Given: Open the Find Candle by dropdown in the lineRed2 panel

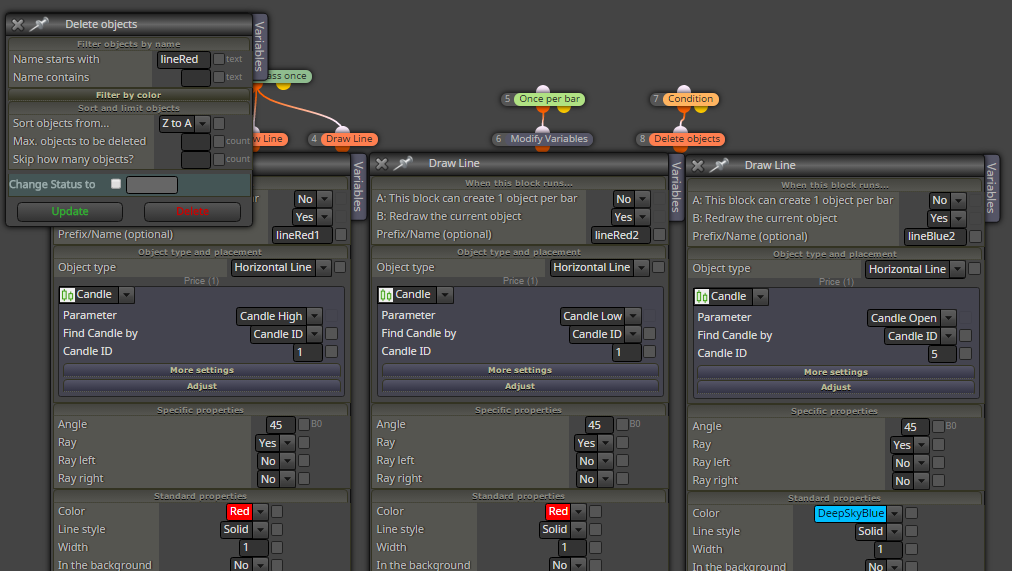Looking at the screenshot, I should click(x=605, y=334).
